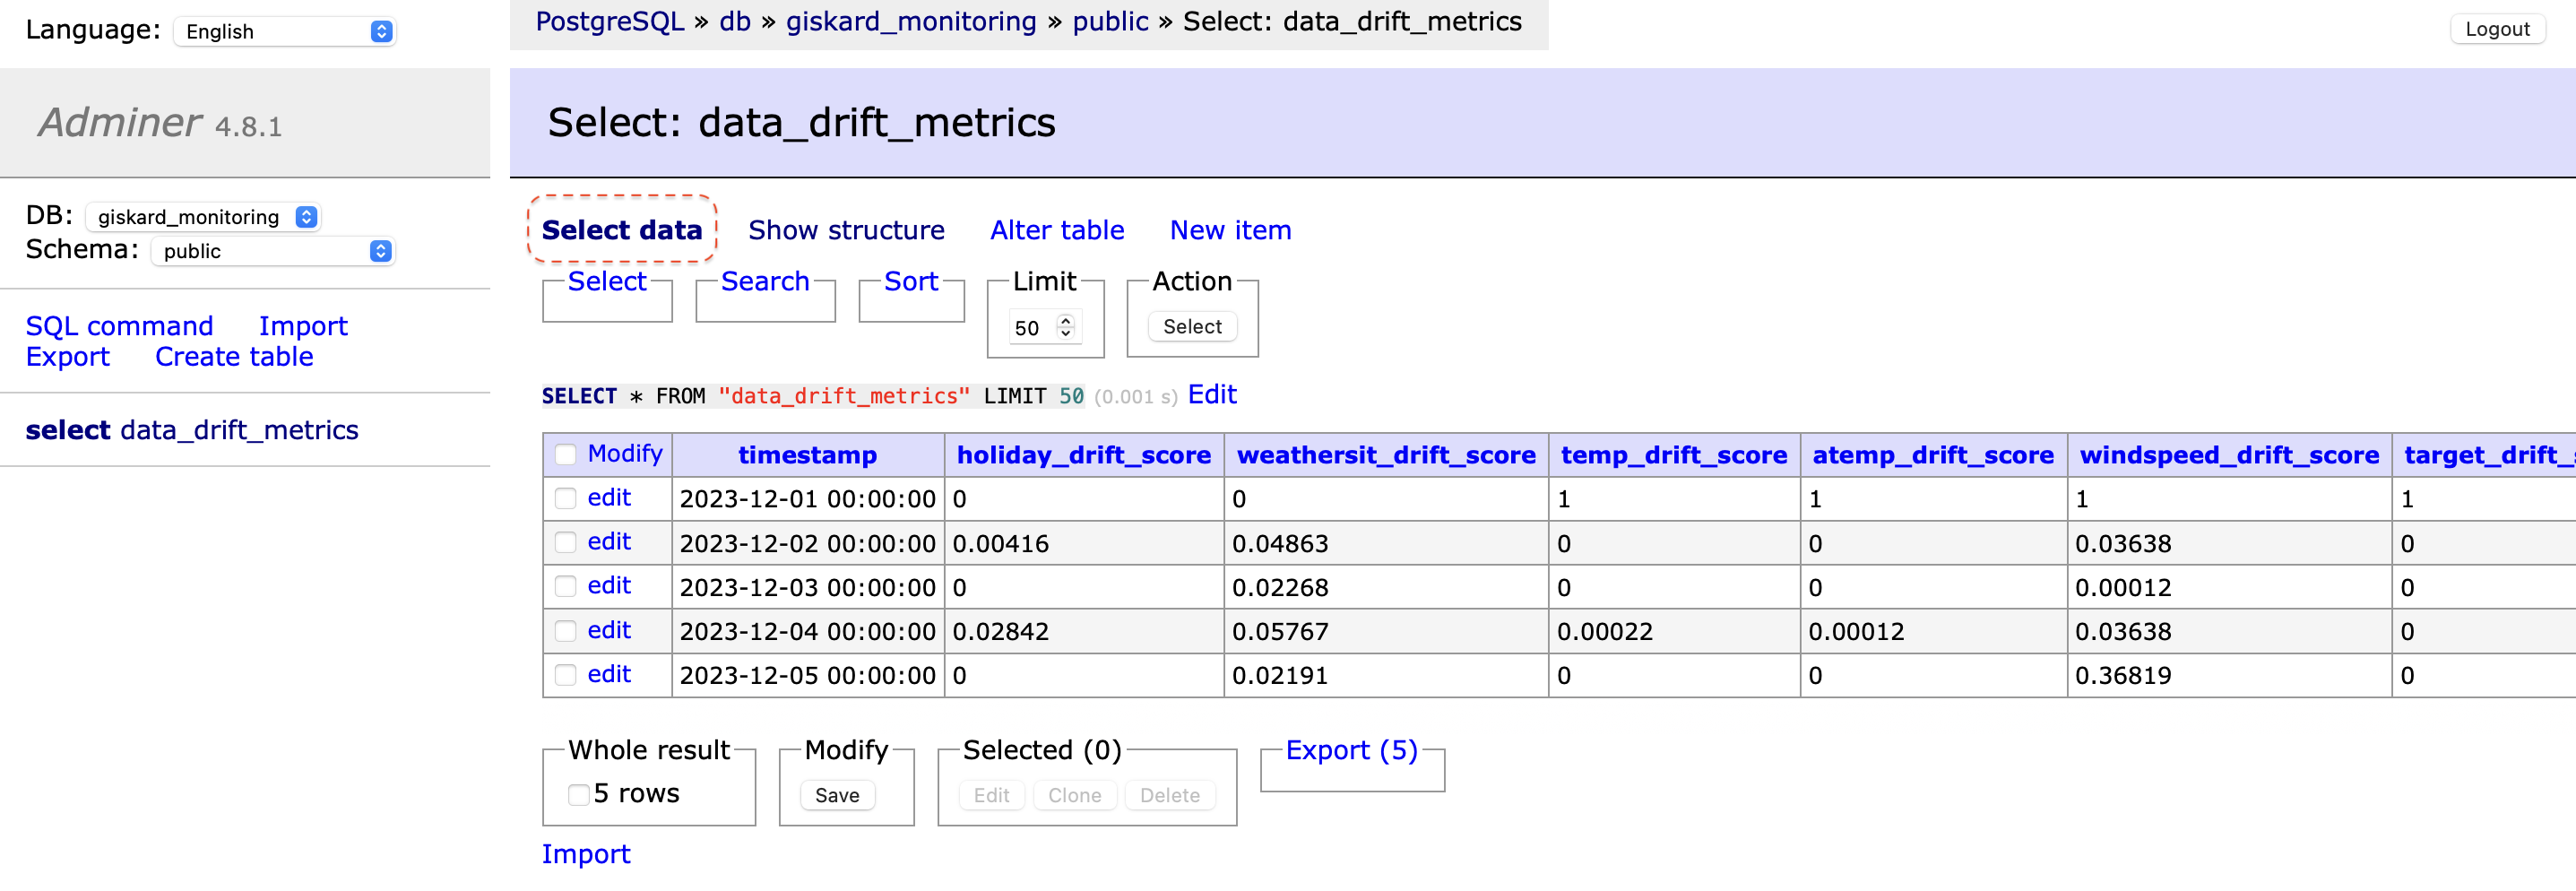
Task: Sort by the windspeed_drift_score column header
Action: (2229, 455)
